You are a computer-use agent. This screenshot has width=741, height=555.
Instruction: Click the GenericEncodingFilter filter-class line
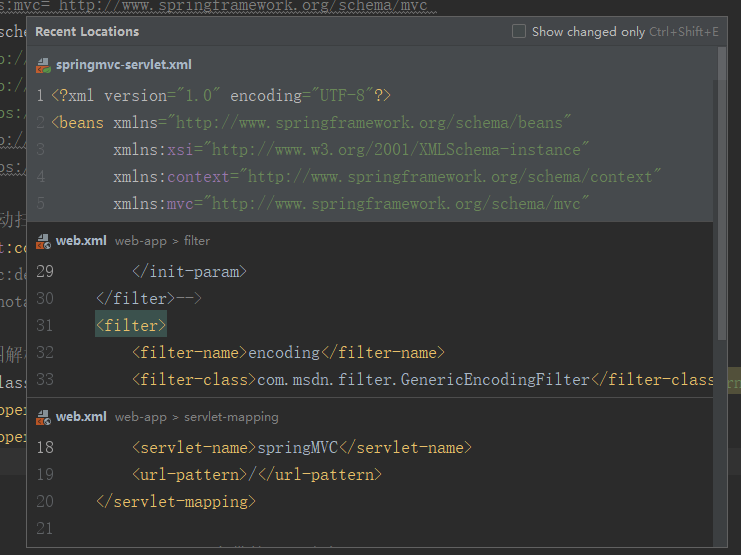[x=420, y=380]
